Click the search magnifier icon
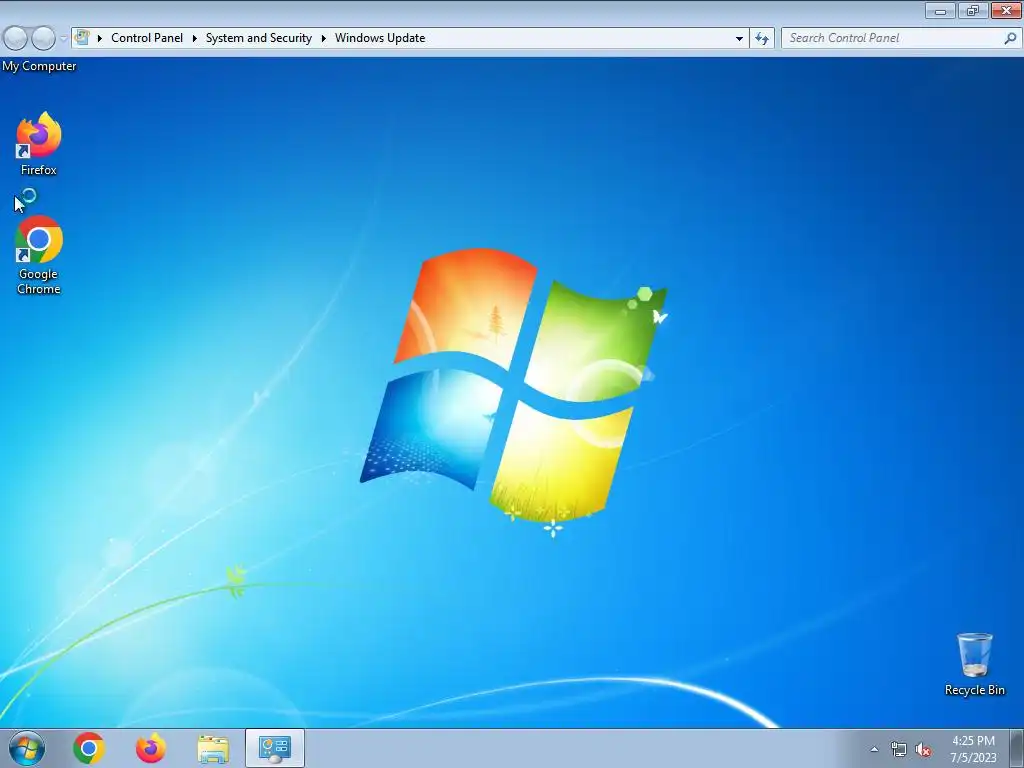Image resolution: width=1024 pixels, height=768 pixels. 1010,39
